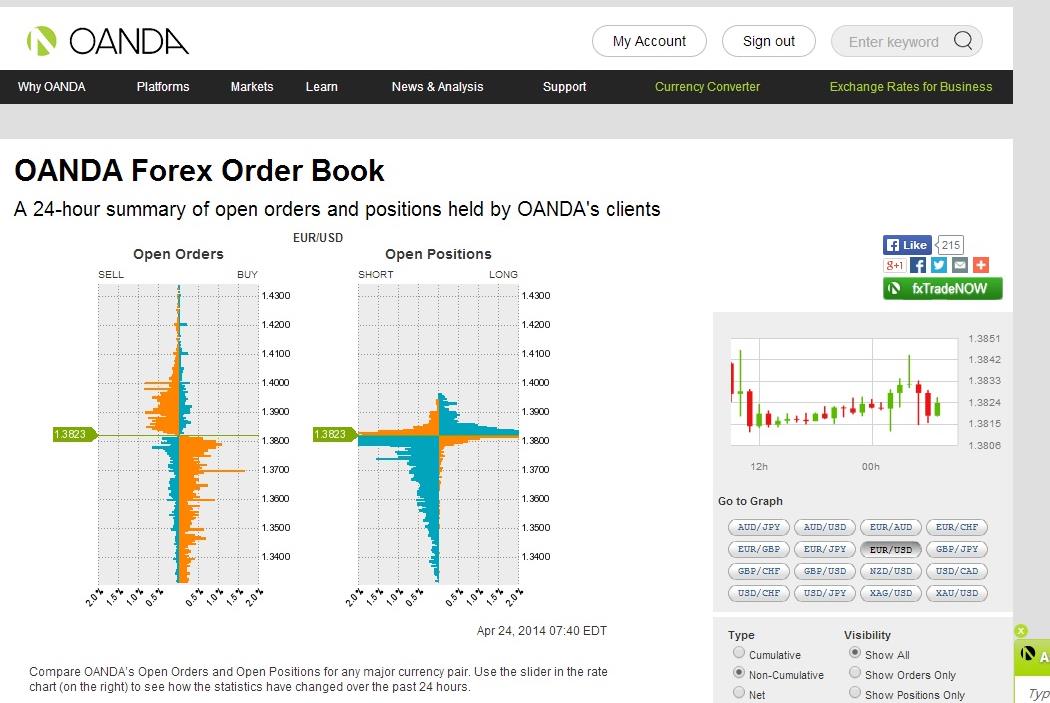
Task: Select the Cumulative type option
Action: (739, 652)
